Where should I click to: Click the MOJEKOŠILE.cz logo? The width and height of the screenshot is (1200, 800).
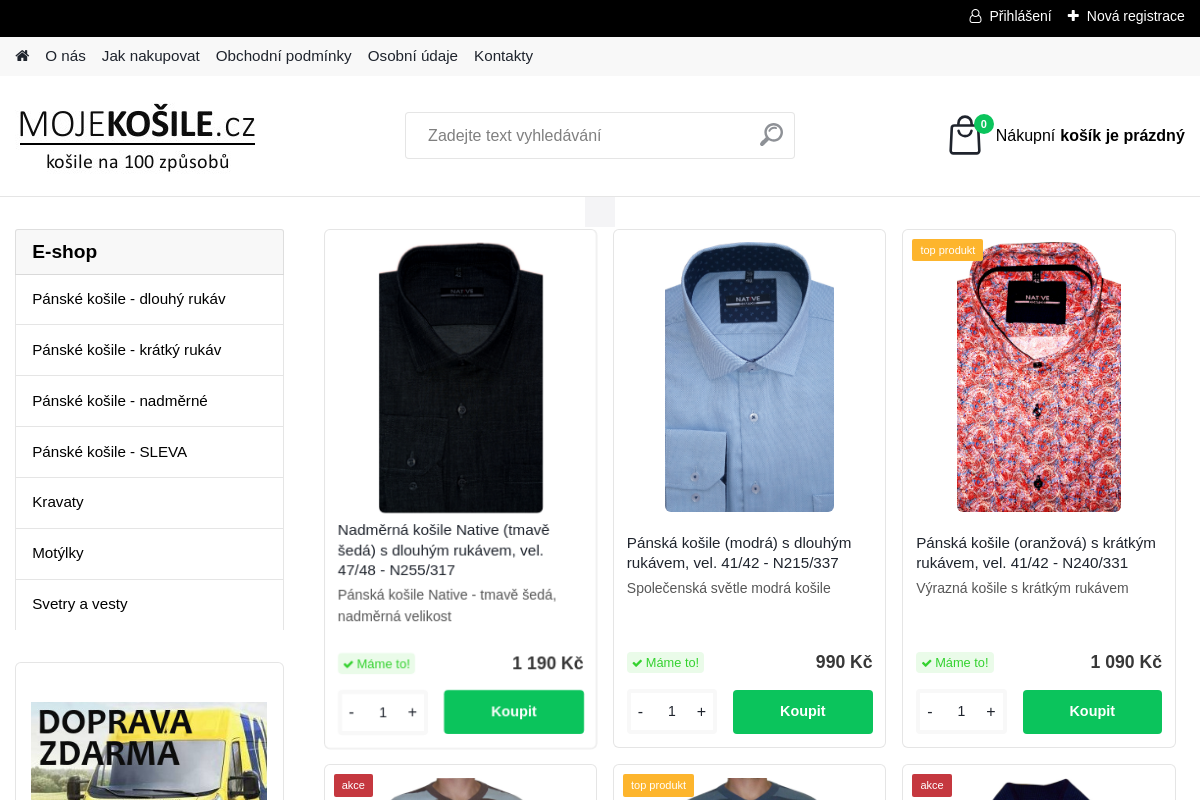[x=137, y=139]
